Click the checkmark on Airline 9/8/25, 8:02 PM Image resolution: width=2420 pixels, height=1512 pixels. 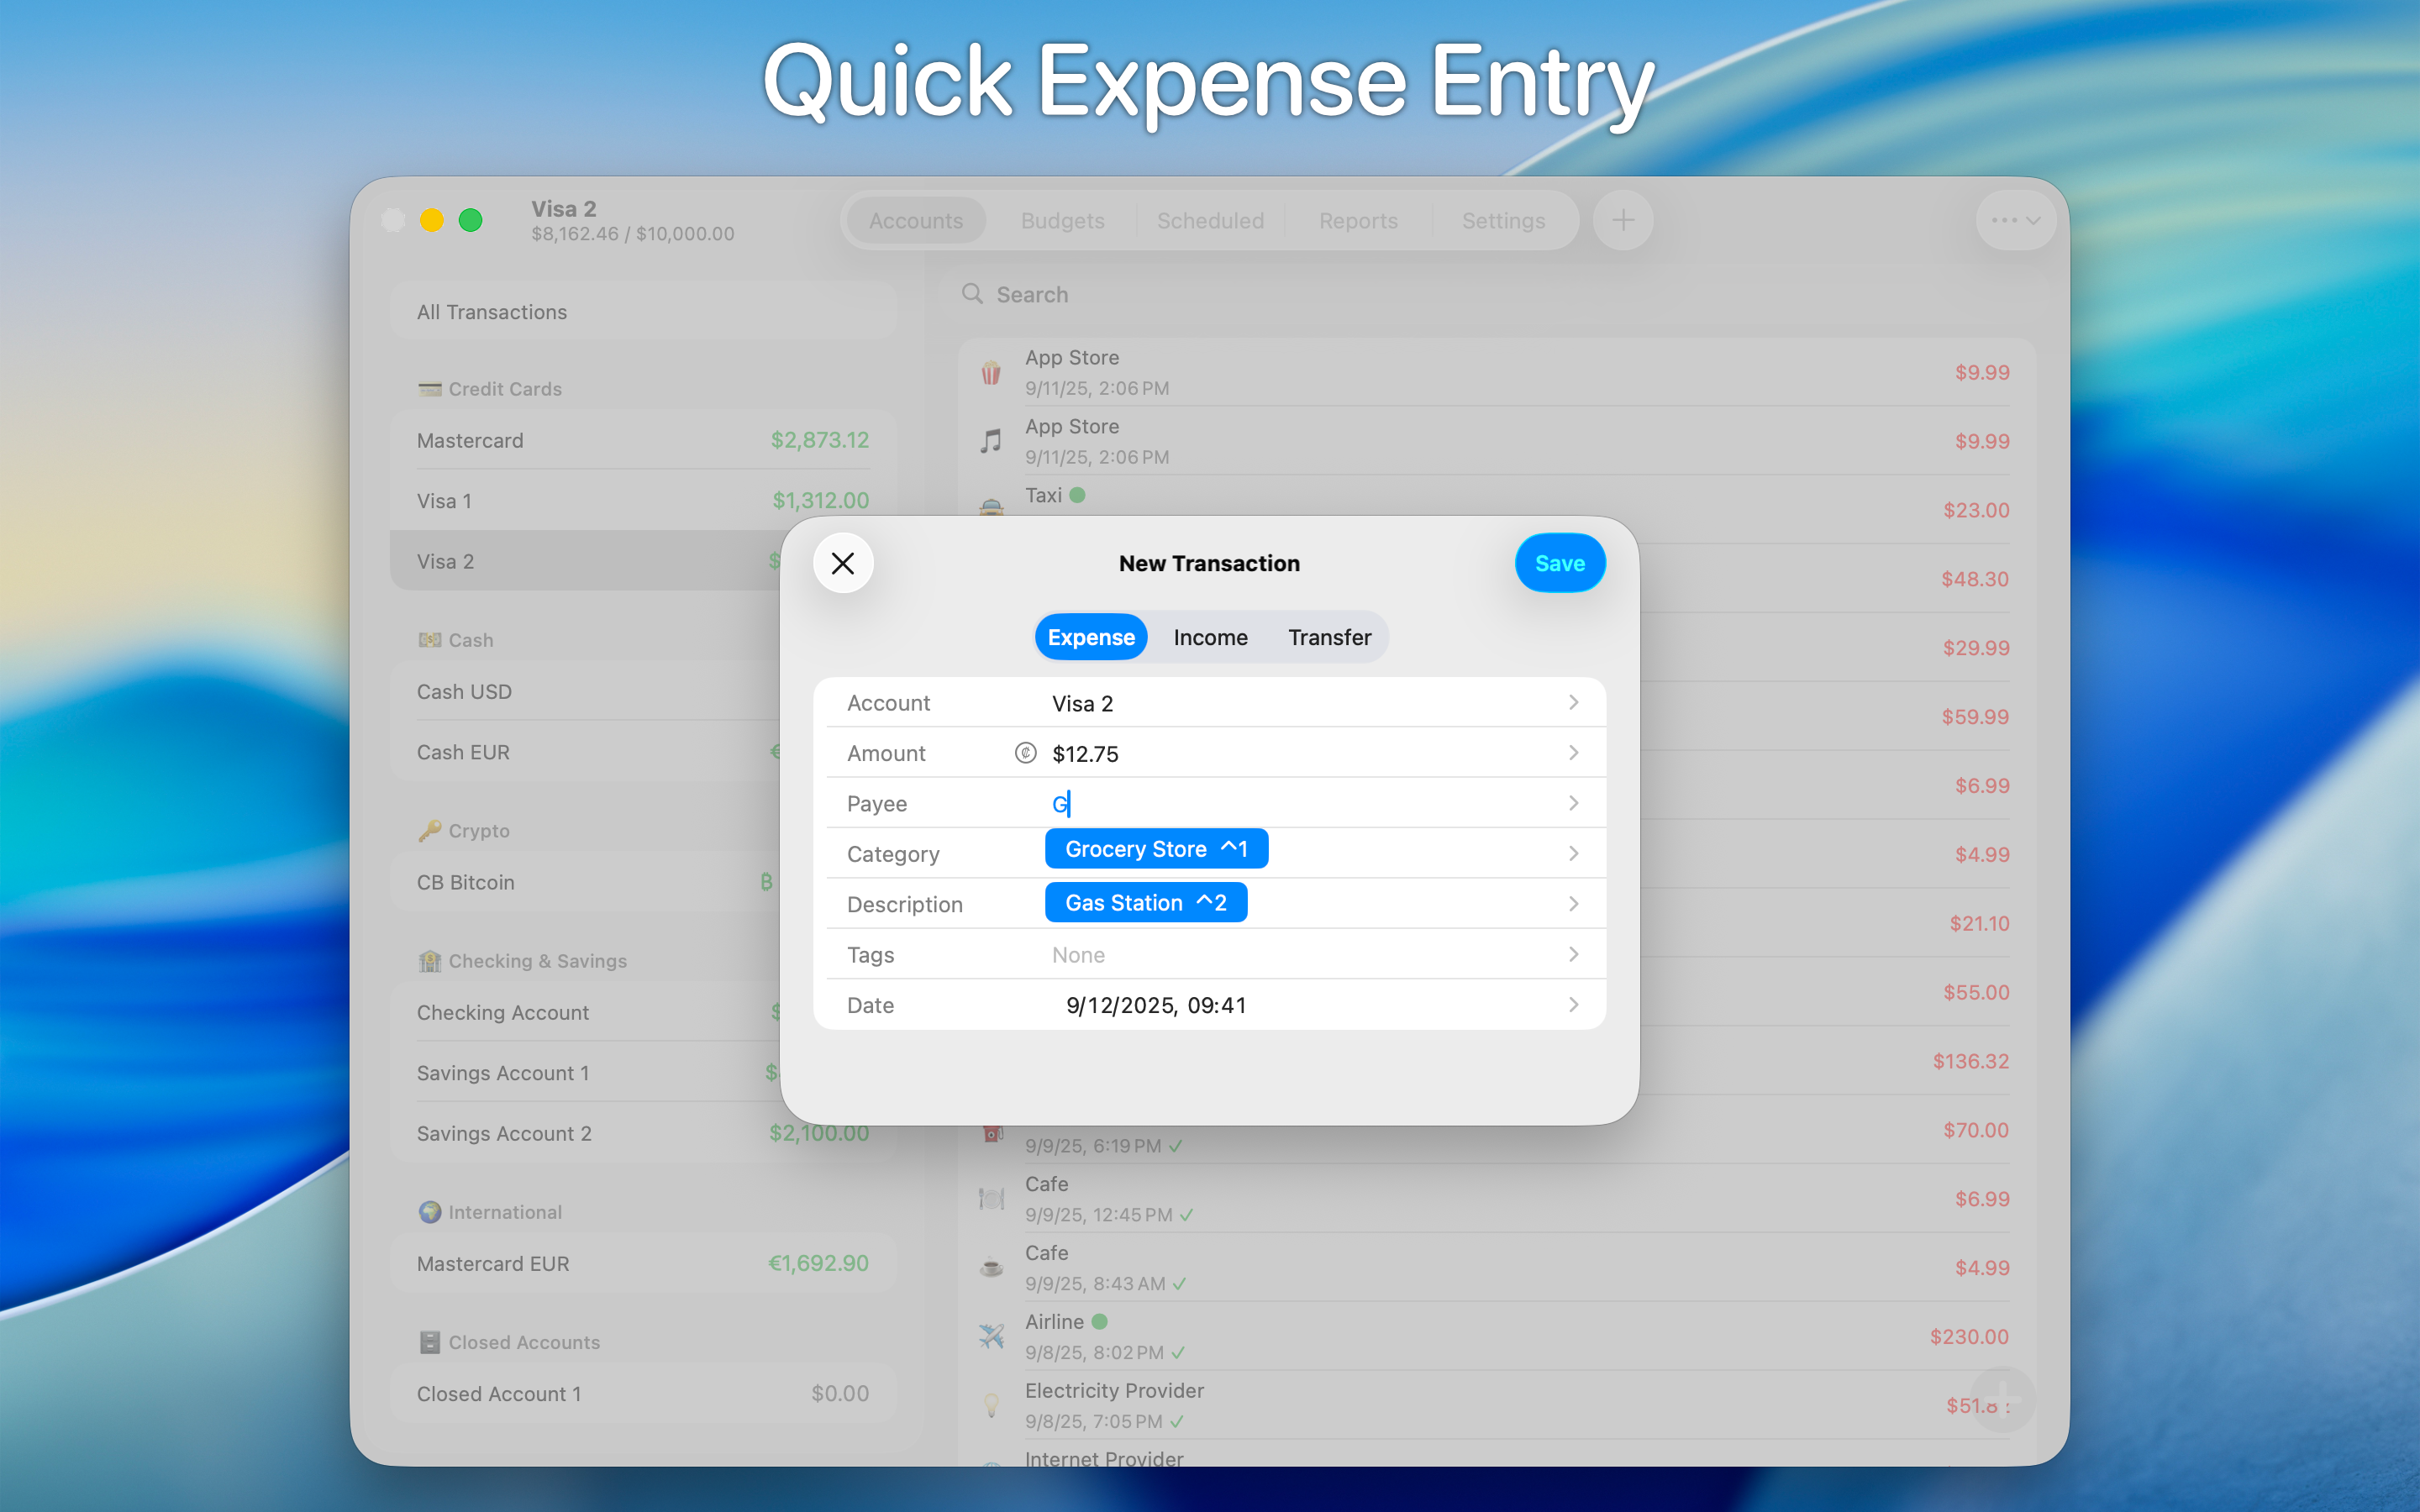pos(1178,1352)
